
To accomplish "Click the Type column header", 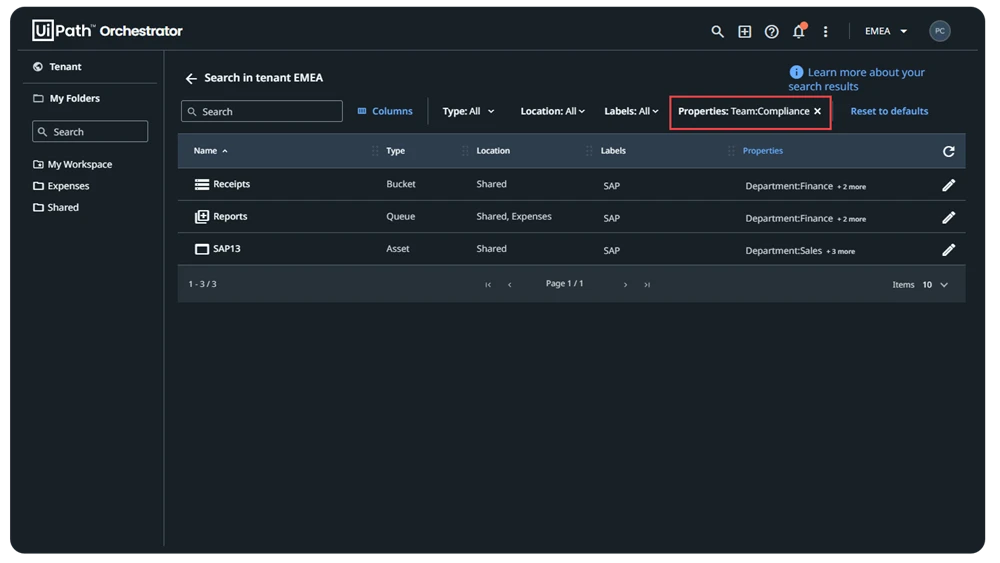I will pos(395,150).
